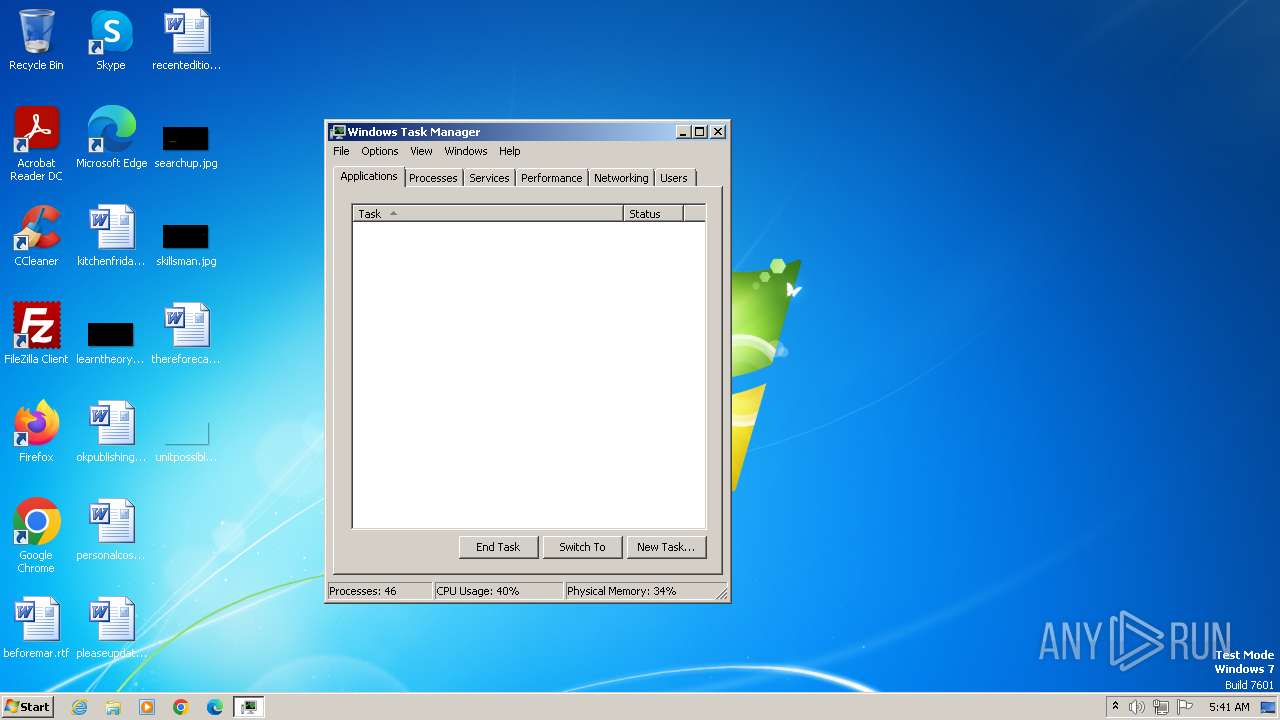Viewport: 1280px width, 720px height.
Task: Click the network tray icon
Action: point(1161,707)
